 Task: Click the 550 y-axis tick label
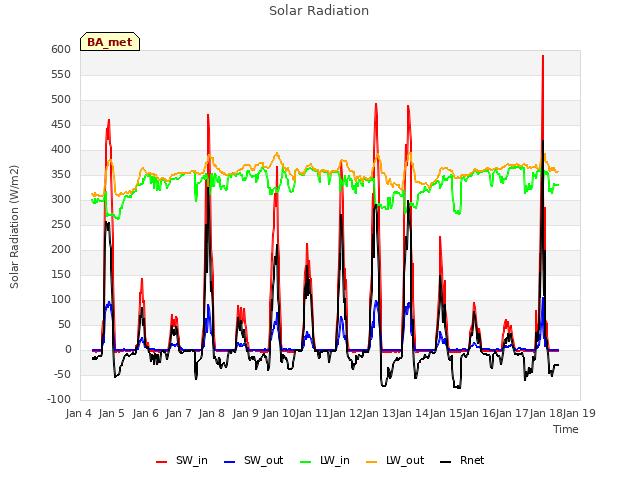[x=61, y=74]
